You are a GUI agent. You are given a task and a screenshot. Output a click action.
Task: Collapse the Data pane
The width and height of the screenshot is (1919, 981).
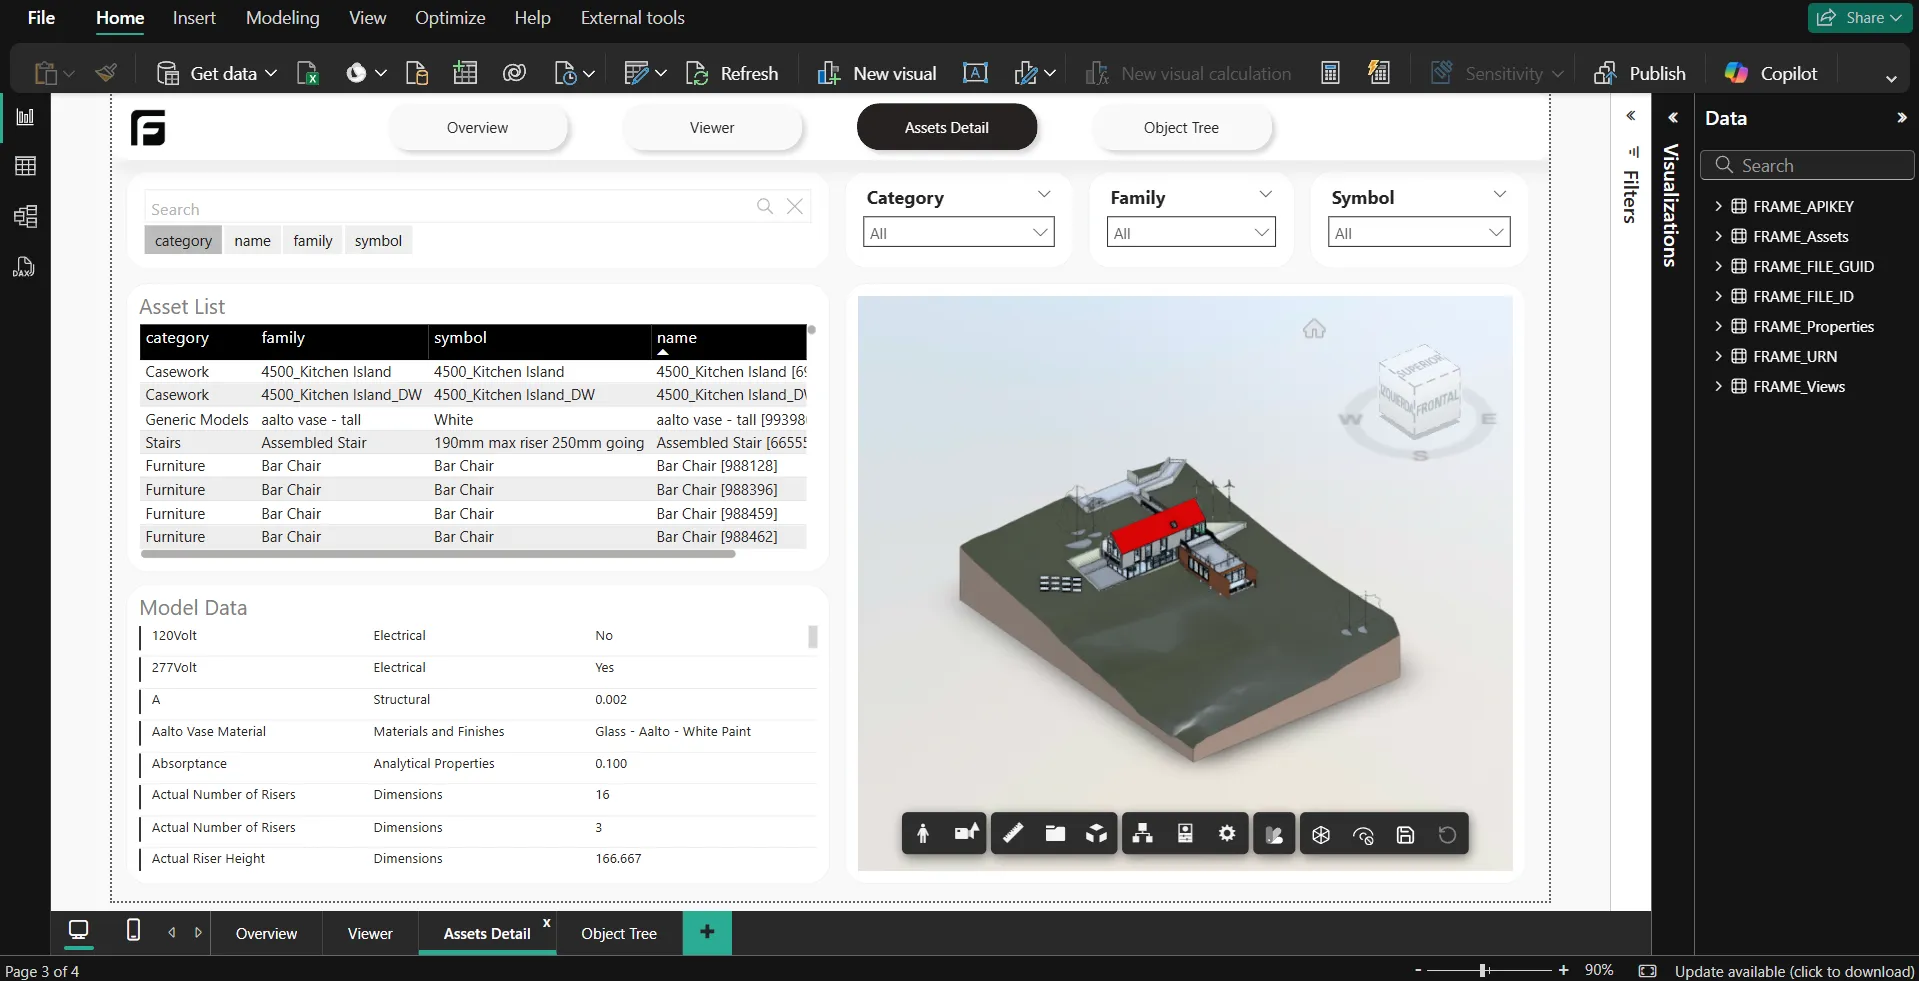point(1902,118)
